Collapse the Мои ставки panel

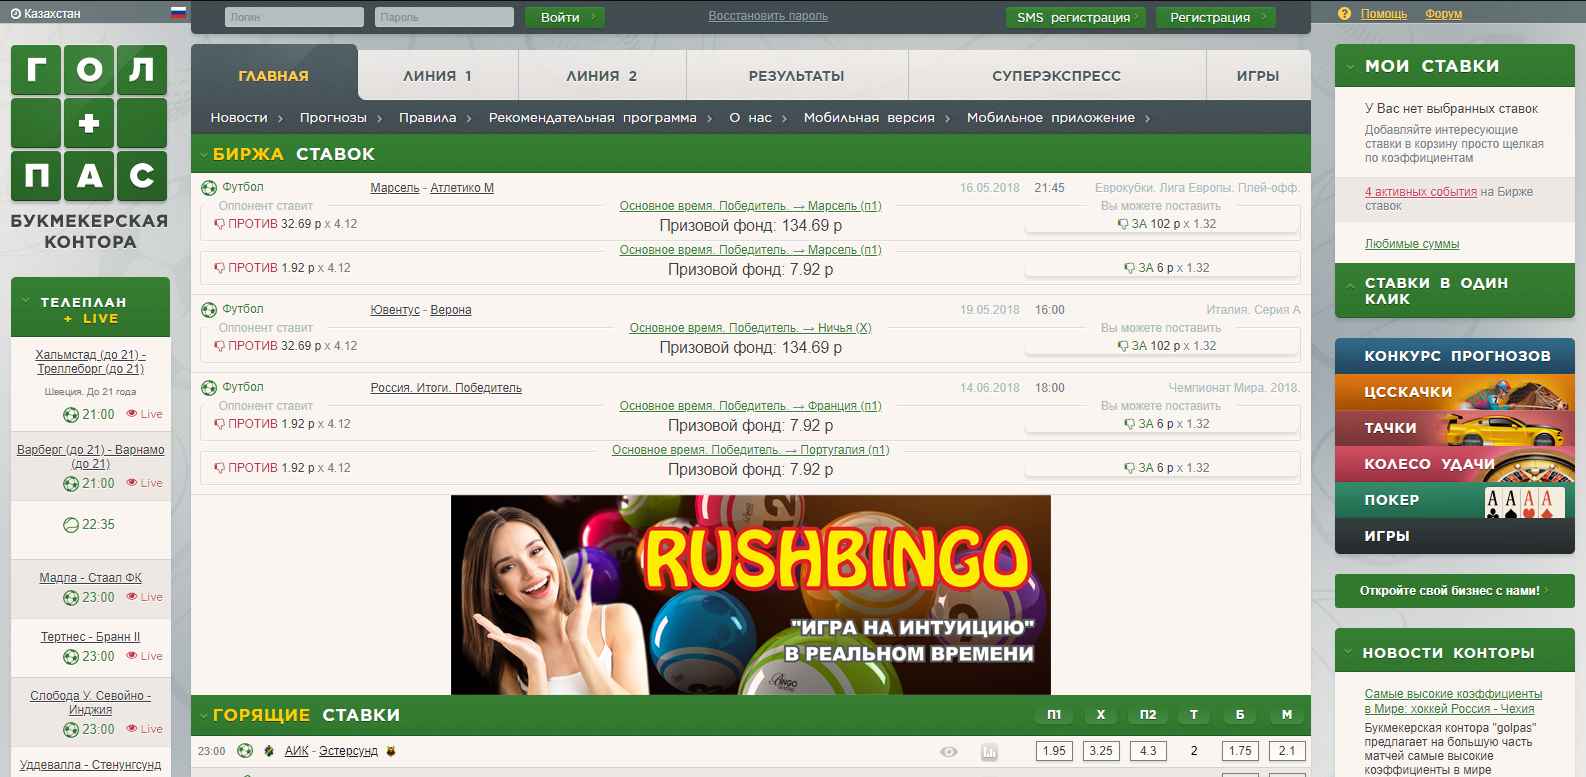[1350, 66]
